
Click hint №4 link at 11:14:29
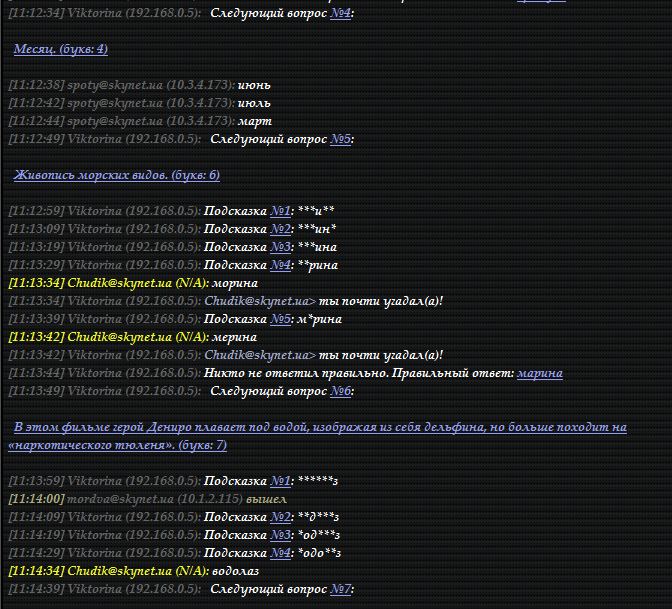point(281,553)
